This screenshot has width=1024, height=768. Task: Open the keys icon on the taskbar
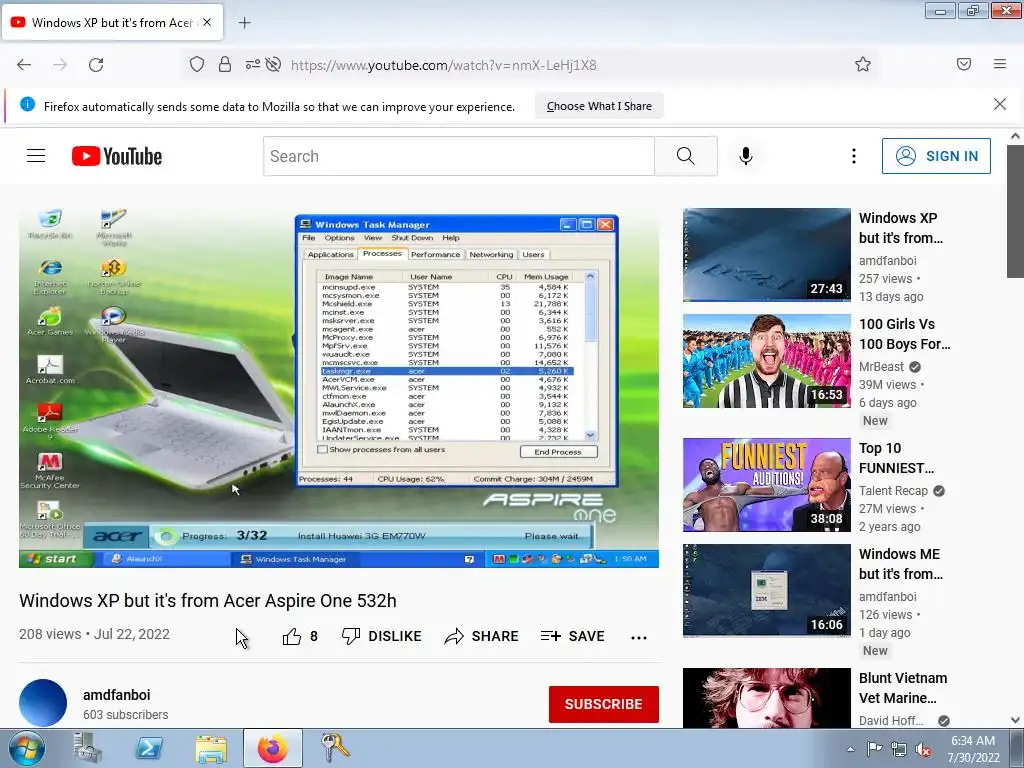(x=334, y=748)
